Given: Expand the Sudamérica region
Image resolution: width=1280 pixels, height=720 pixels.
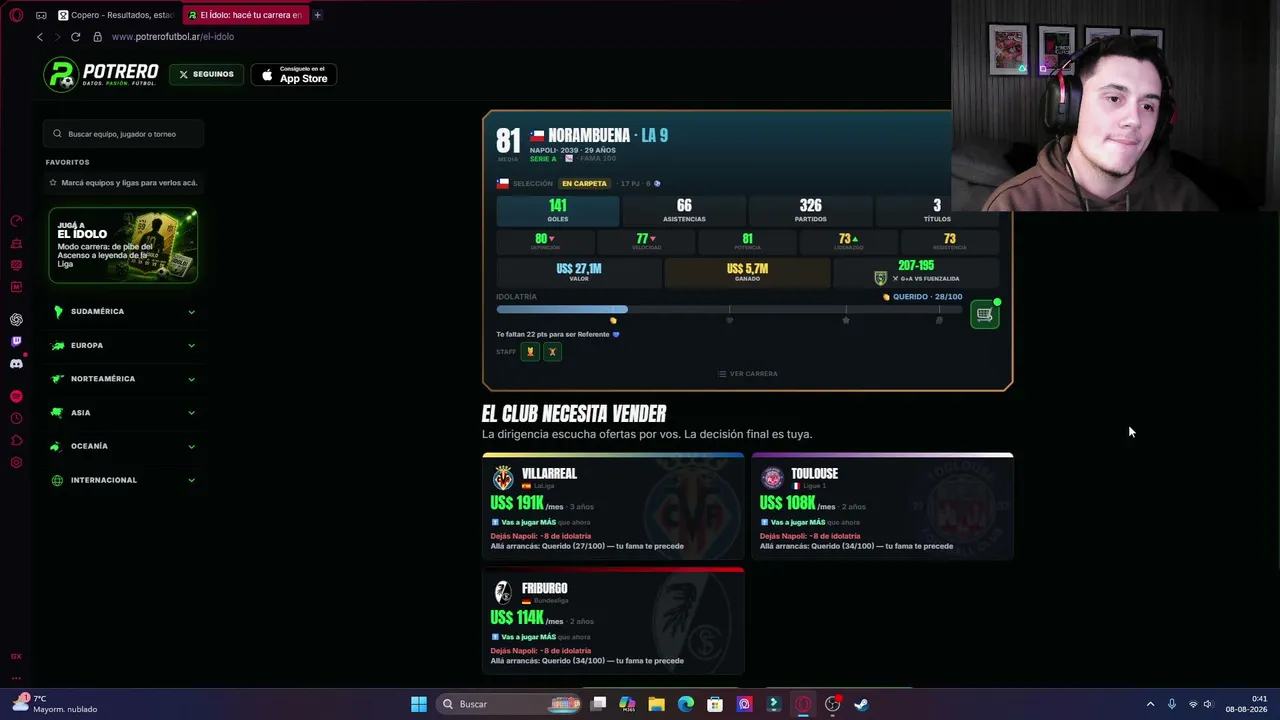Looking at the screenshot, I should [x=123, y=312].
